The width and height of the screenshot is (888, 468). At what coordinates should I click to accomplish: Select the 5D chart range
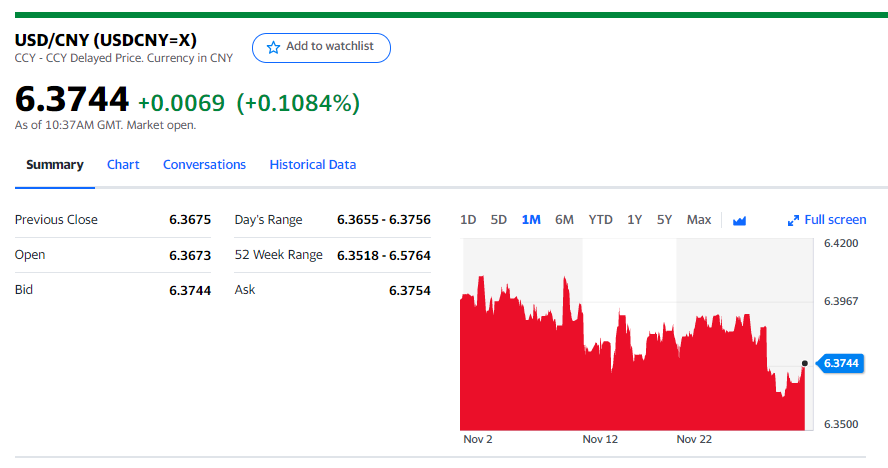(499, 220)
